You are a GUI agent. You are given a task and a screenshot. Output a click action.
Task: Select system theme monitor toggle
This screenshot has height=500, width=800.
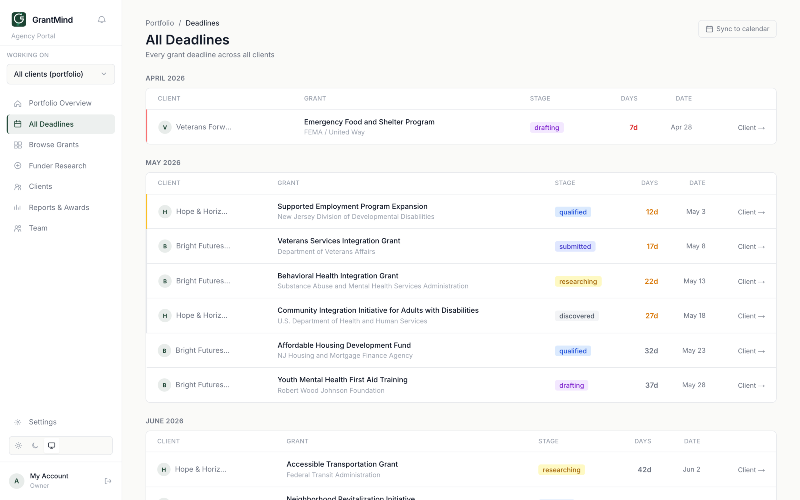coord(52,445)
